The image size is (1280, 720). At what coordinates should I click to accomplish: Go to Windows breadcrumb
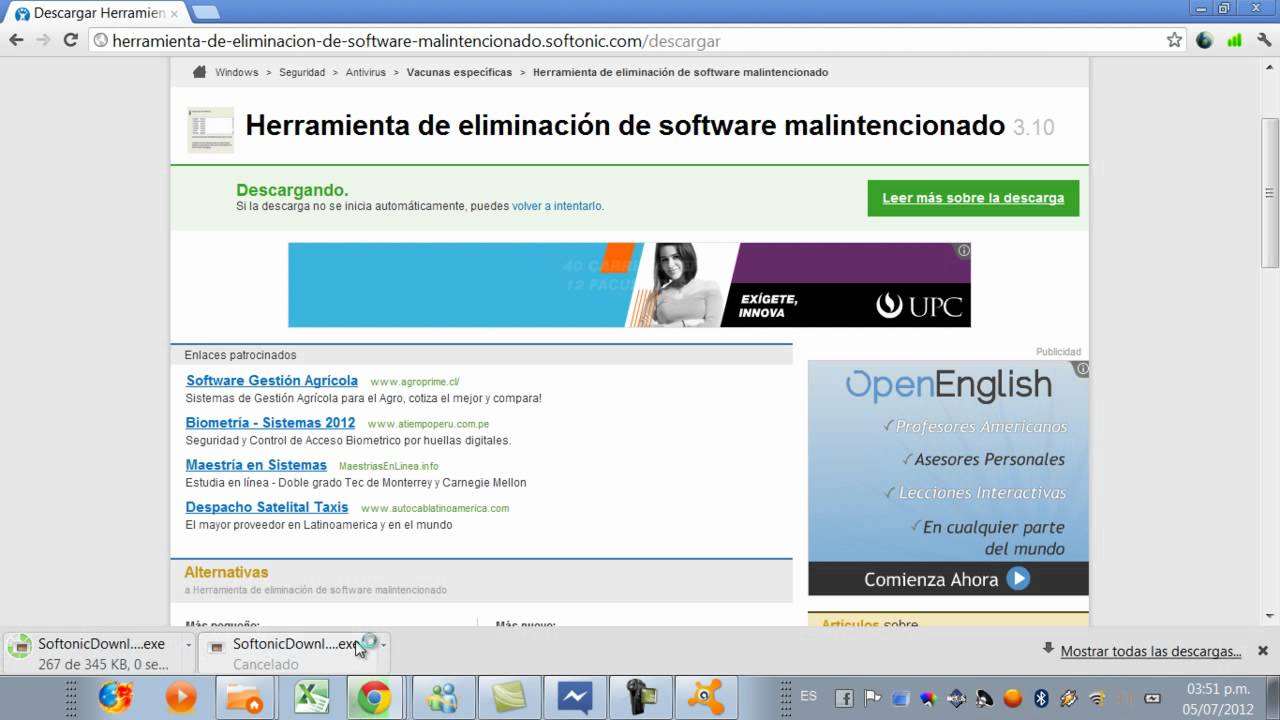coord(236,72)
